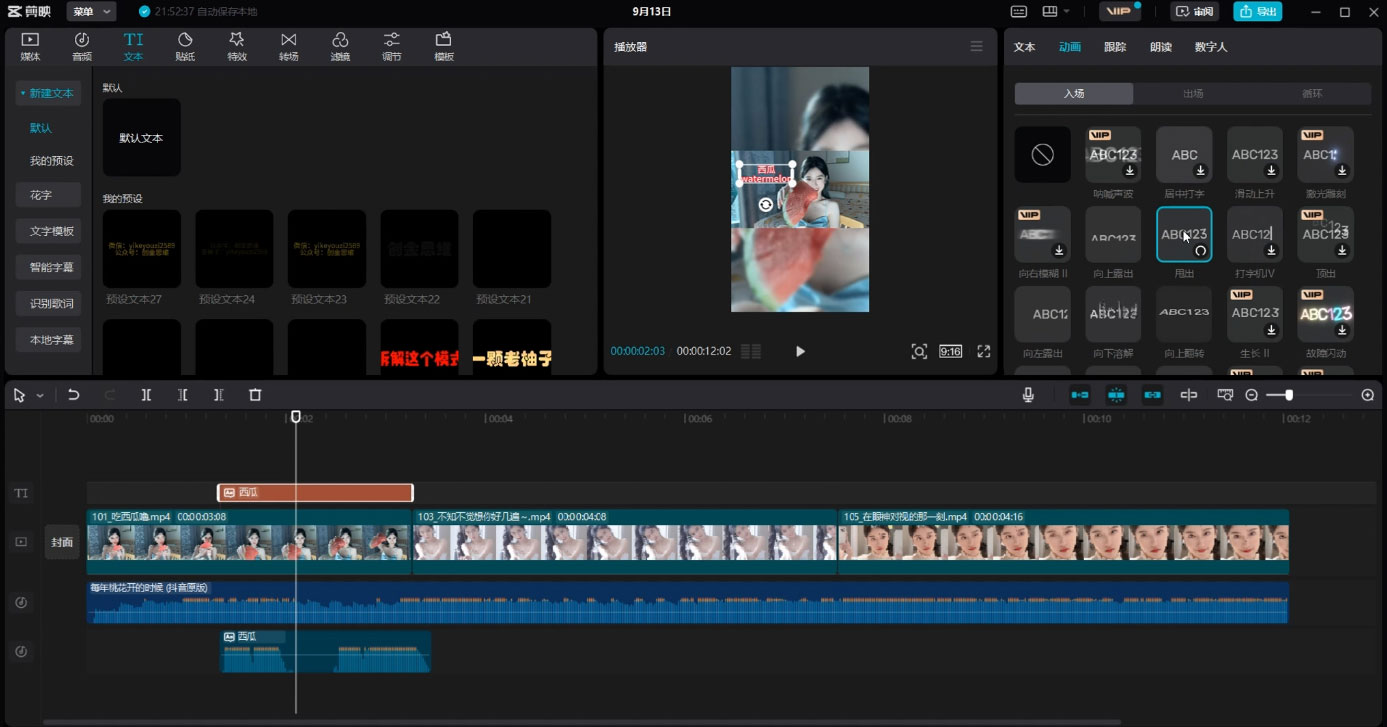Screen dimensions: 1387x727
Task: Click the timeline zoom slider handle
Action: point(1289,395)
